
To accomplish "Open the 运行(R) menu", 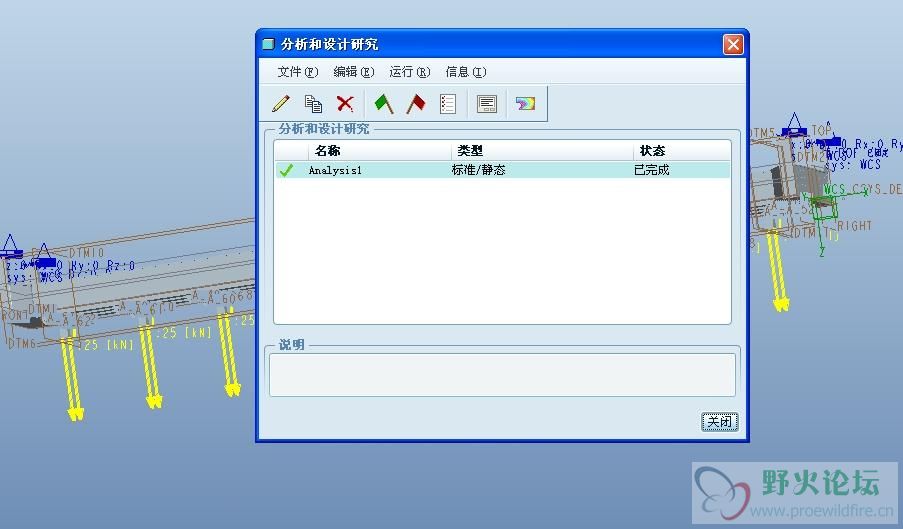I will pos(409,72).
